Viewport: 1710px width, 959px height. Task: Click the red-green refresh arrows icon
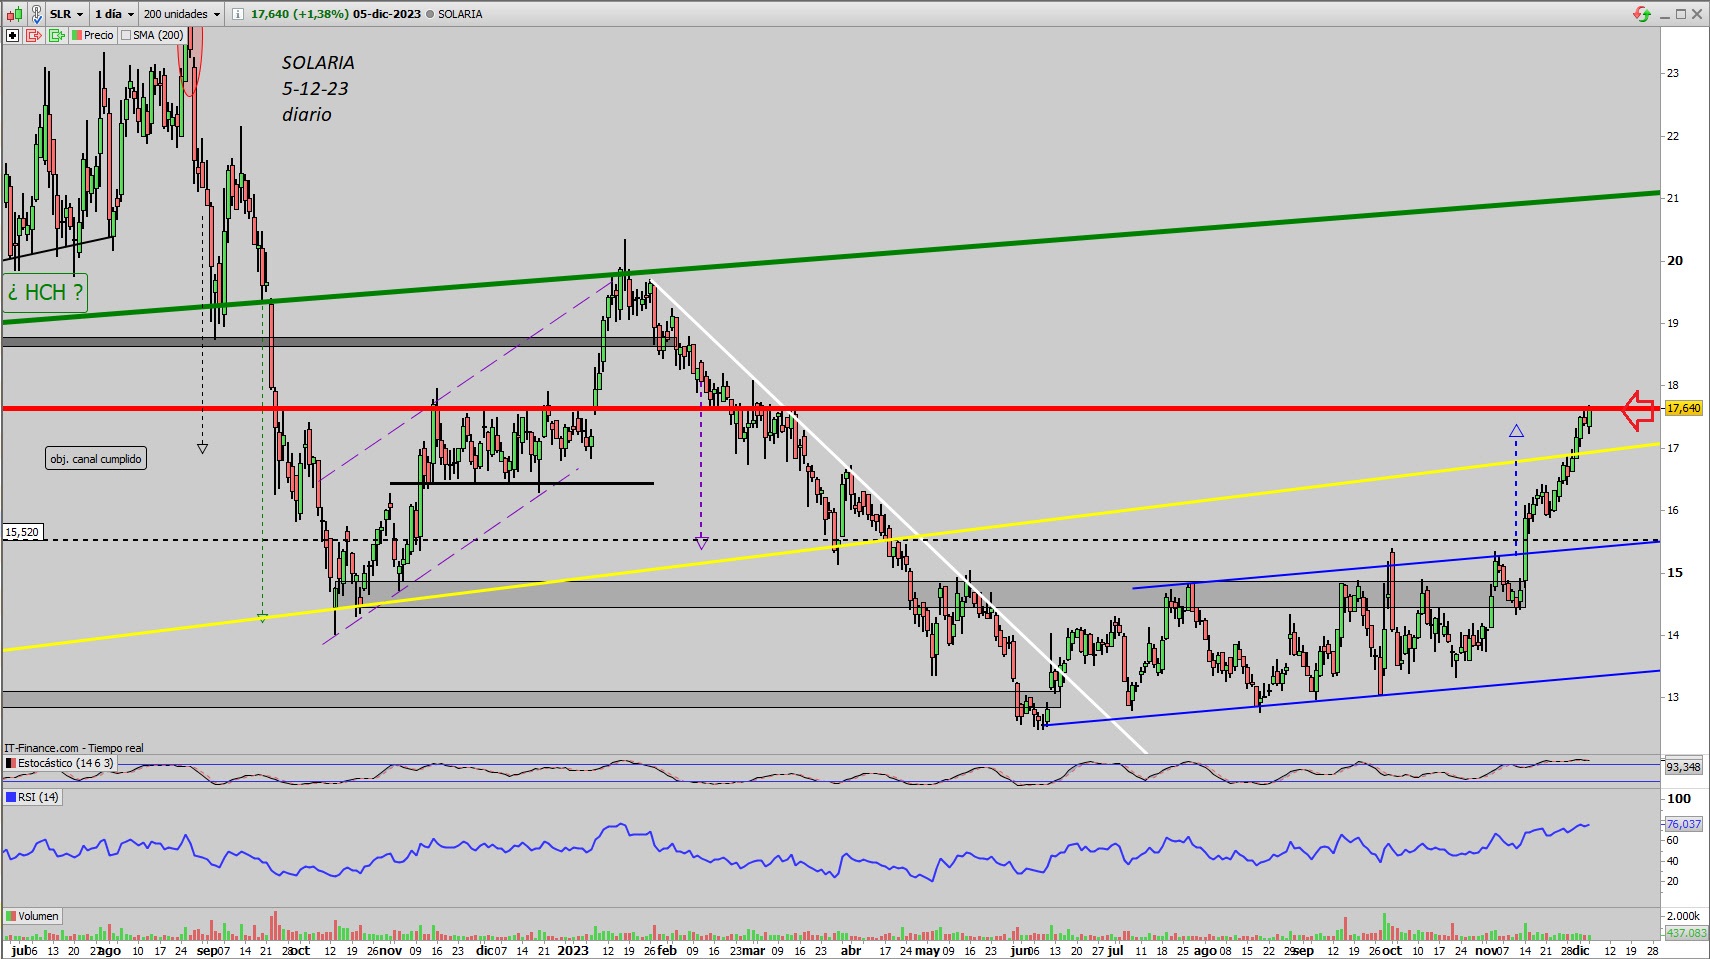point(1641,14)
